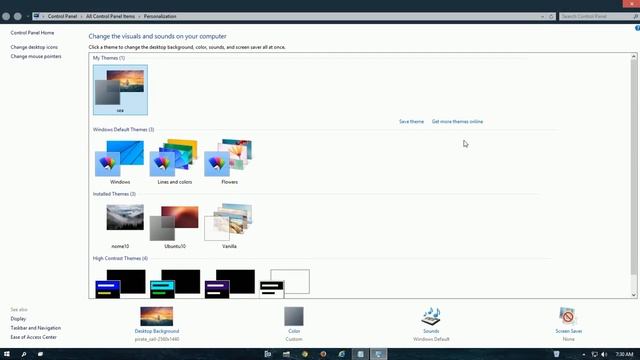Open the network tray icon
The image size is (640, 360).
coord(594,354)
